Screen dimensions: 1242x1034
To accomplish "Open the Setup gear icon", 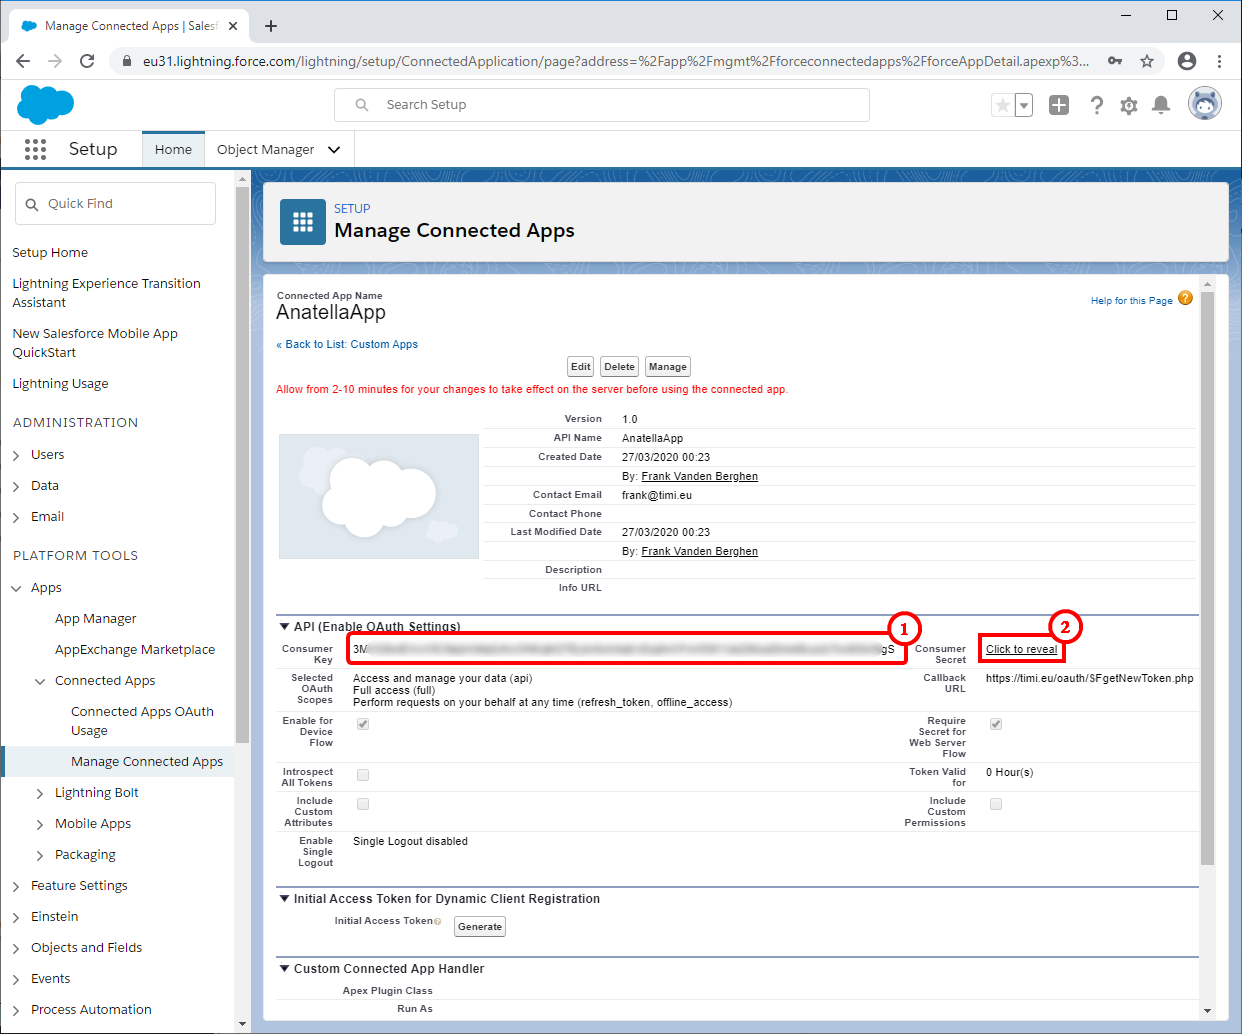I will coord(1129,105).
